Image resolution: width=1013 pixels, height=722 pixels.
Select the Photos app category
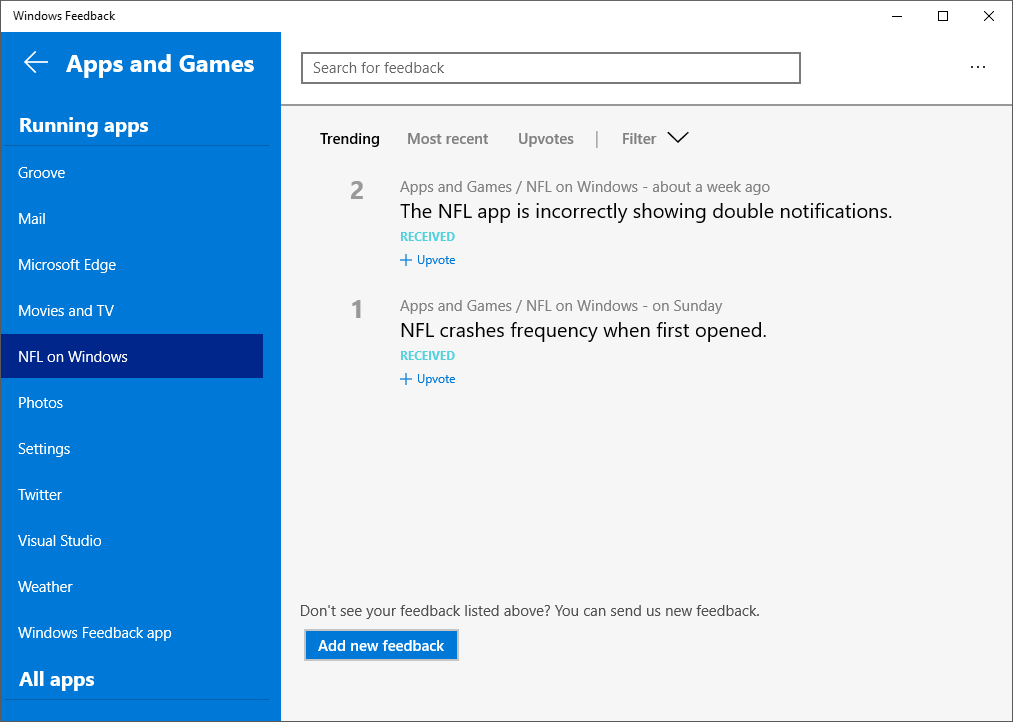41,403
